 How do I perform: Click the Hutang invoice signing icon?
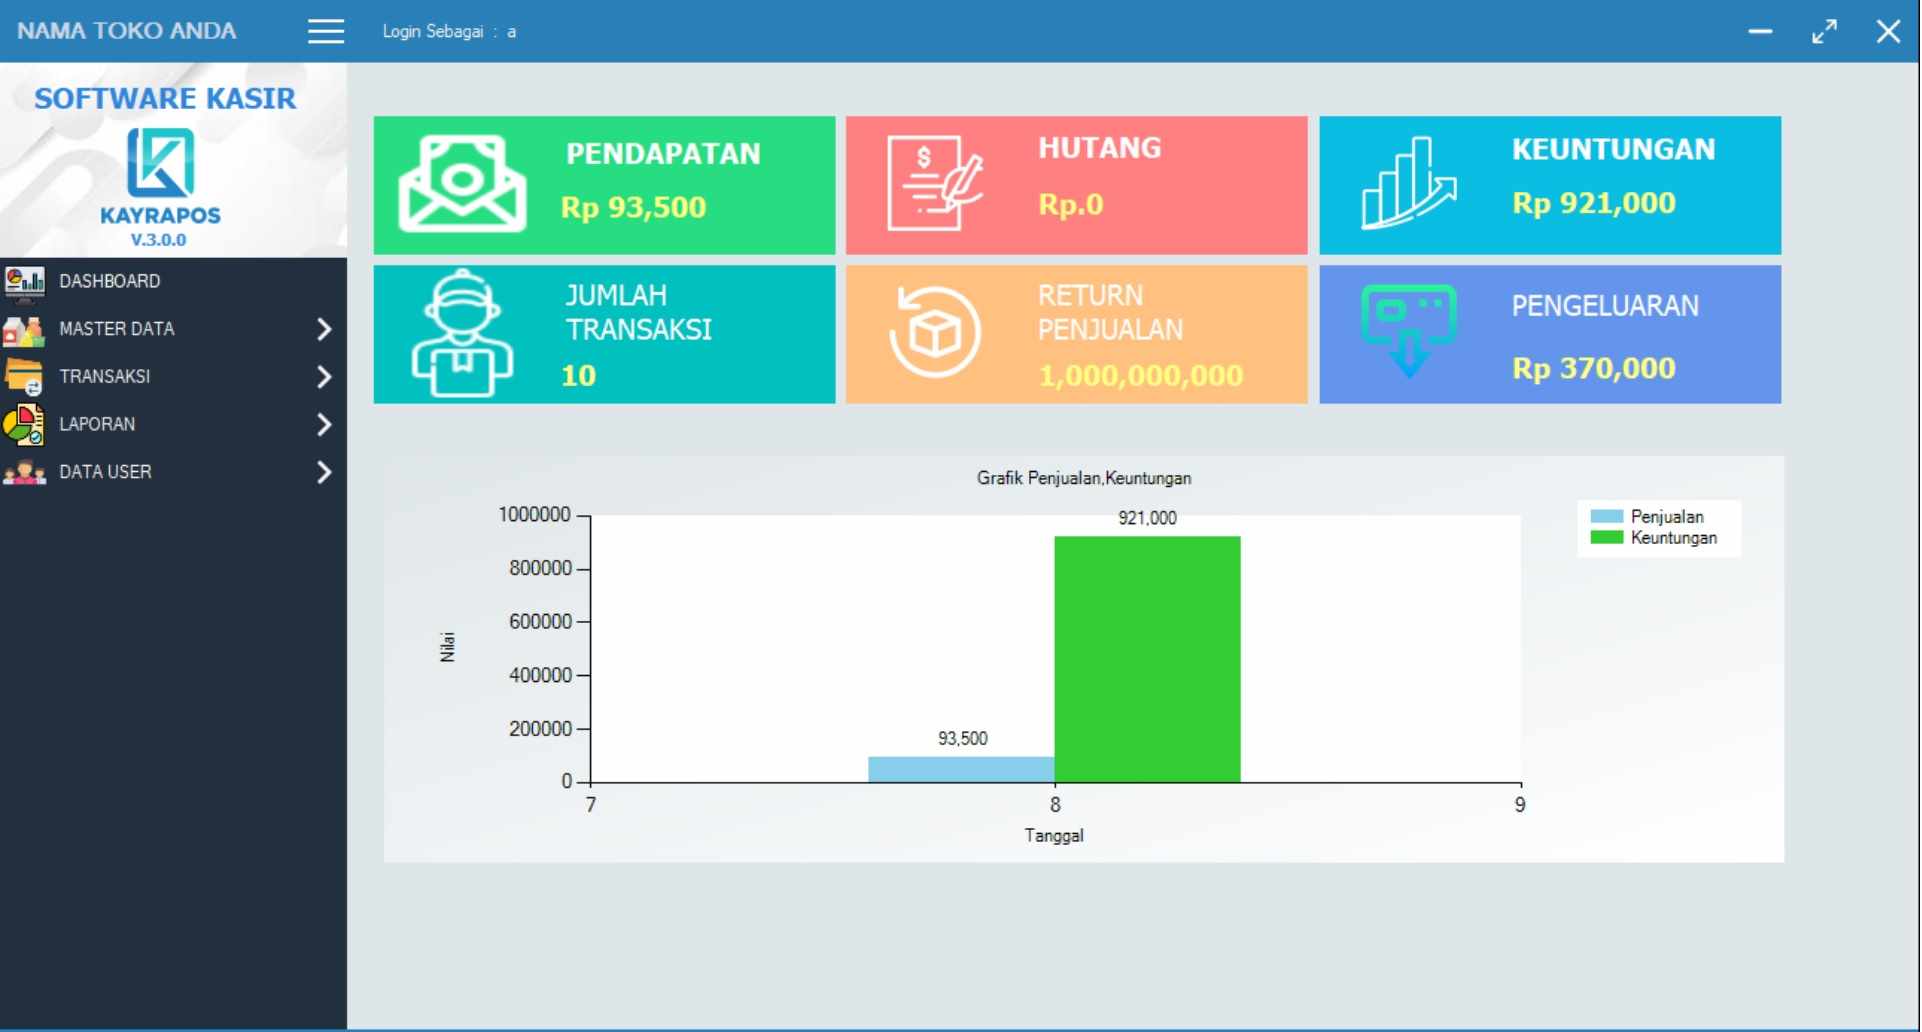click(x=935, y=185)
